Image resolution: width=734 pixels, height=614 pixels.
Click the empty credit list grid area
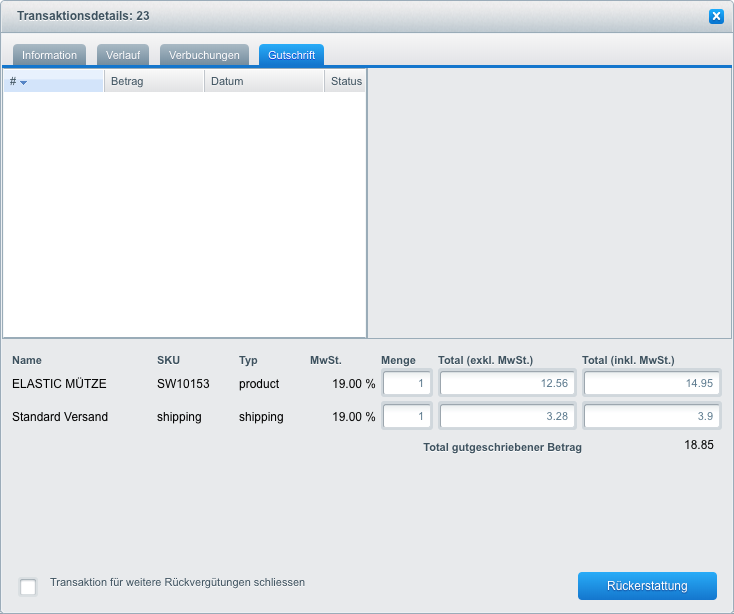pyautogui.click(x=185, y=215)
